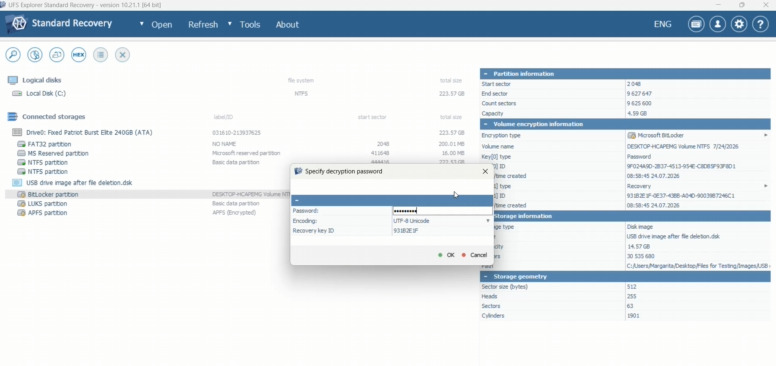
Task: Click the LUKS partition lock icon
Action: click(x=21, y=204)
